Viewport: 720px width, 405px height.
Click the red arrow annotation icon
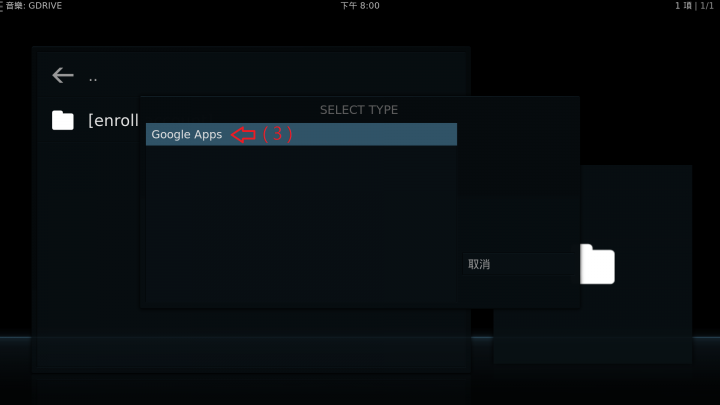tap(243, 135)
